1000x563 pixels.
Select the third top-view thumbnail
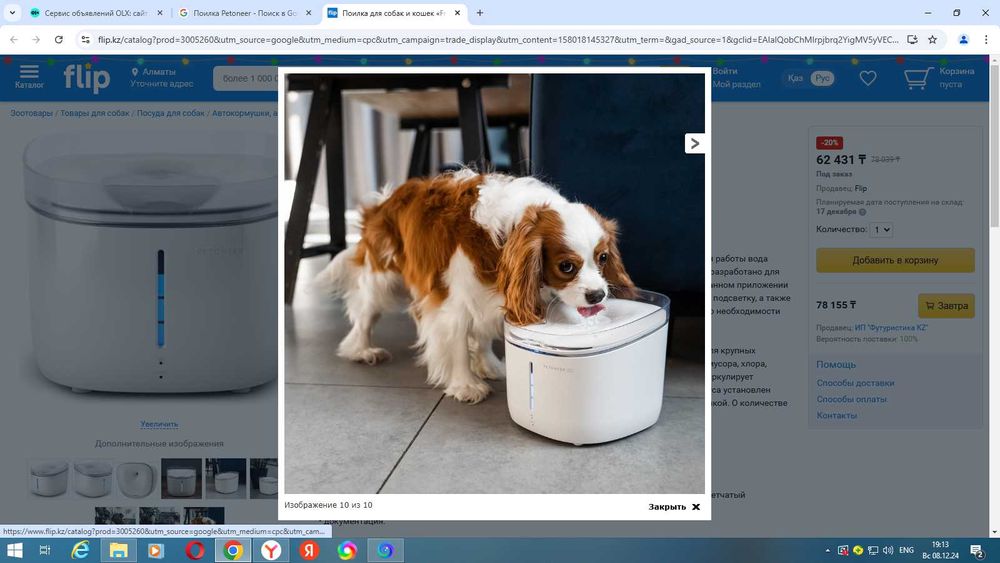pos(136,478)
